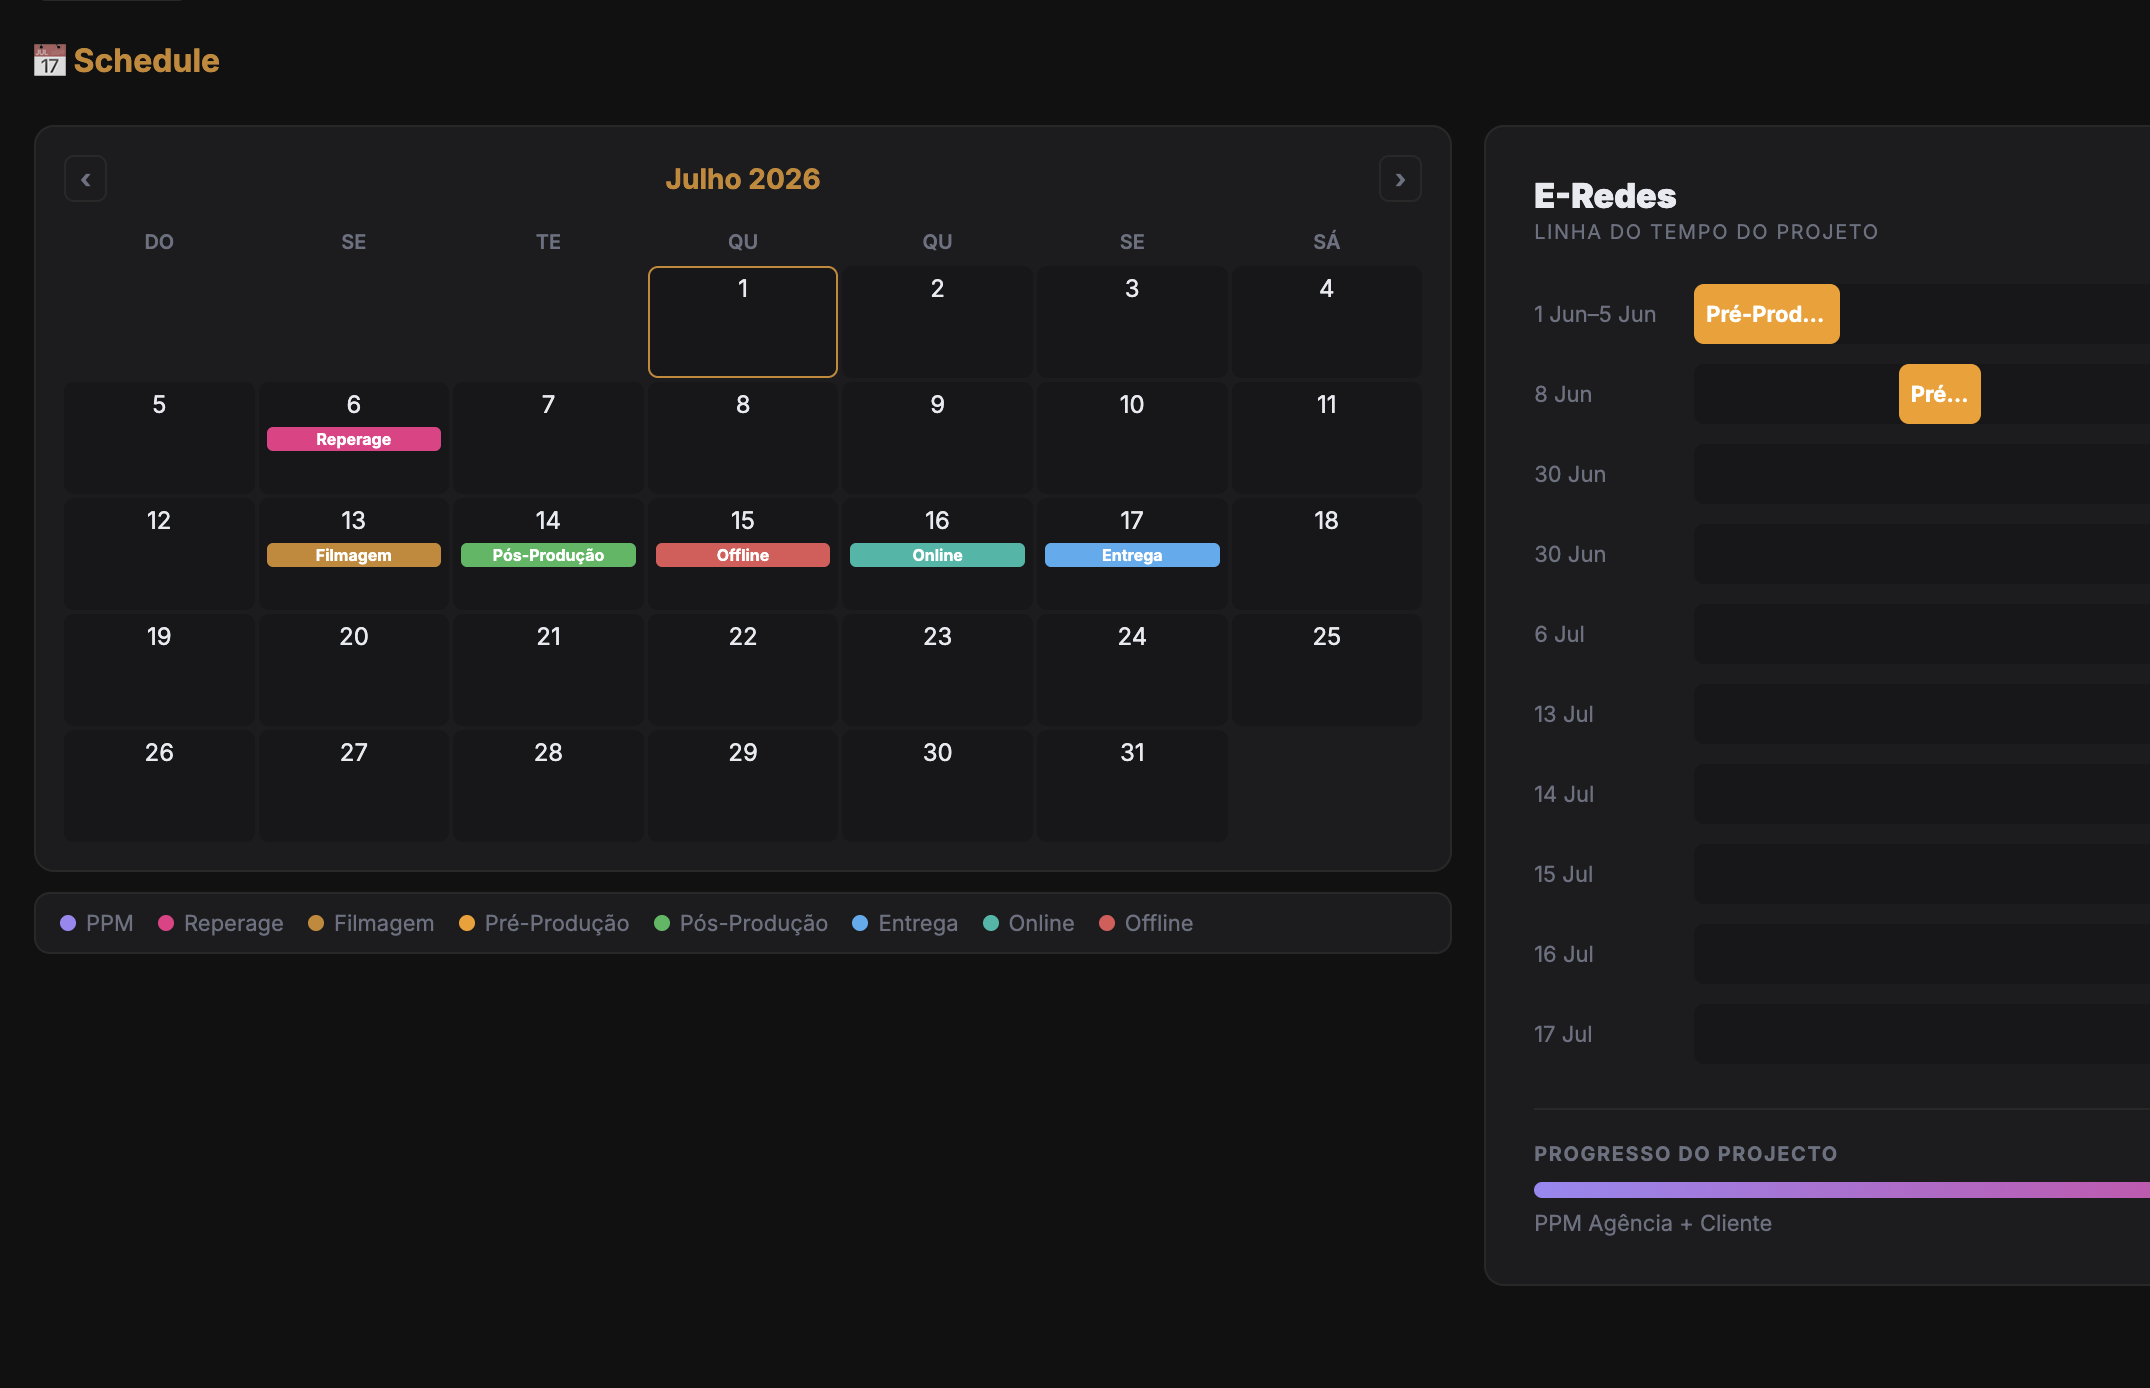
Task: Click the 8 Jun timeline date
Action: point(1563,394)
